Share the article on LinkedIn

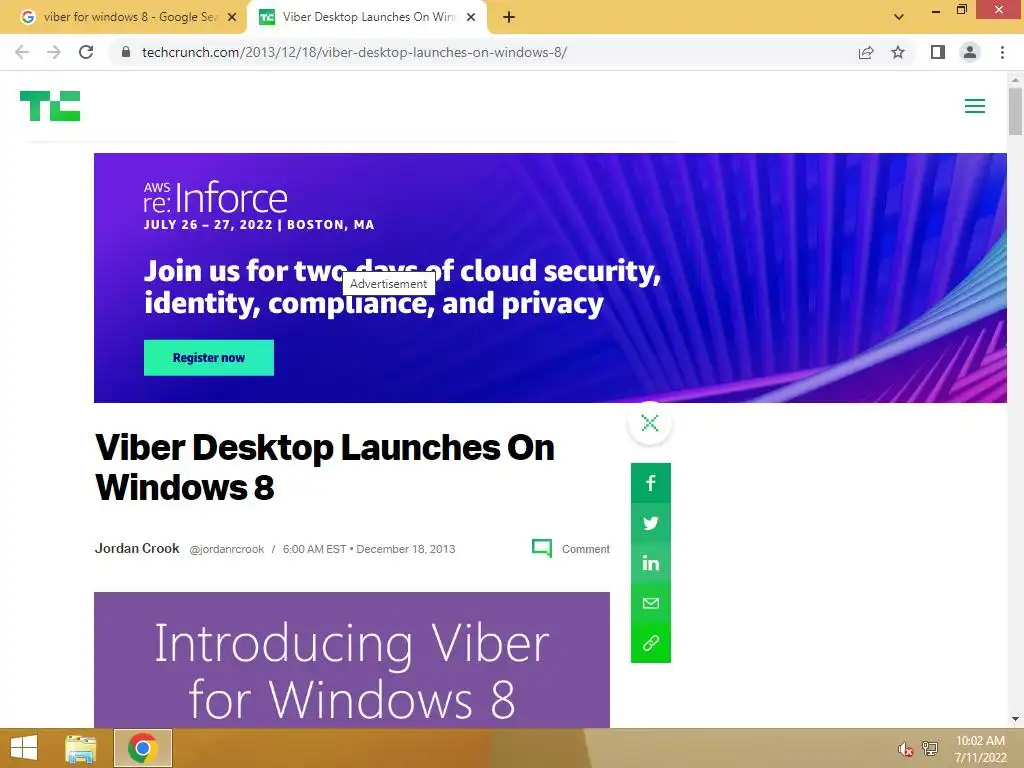click(x=650, y=563)
